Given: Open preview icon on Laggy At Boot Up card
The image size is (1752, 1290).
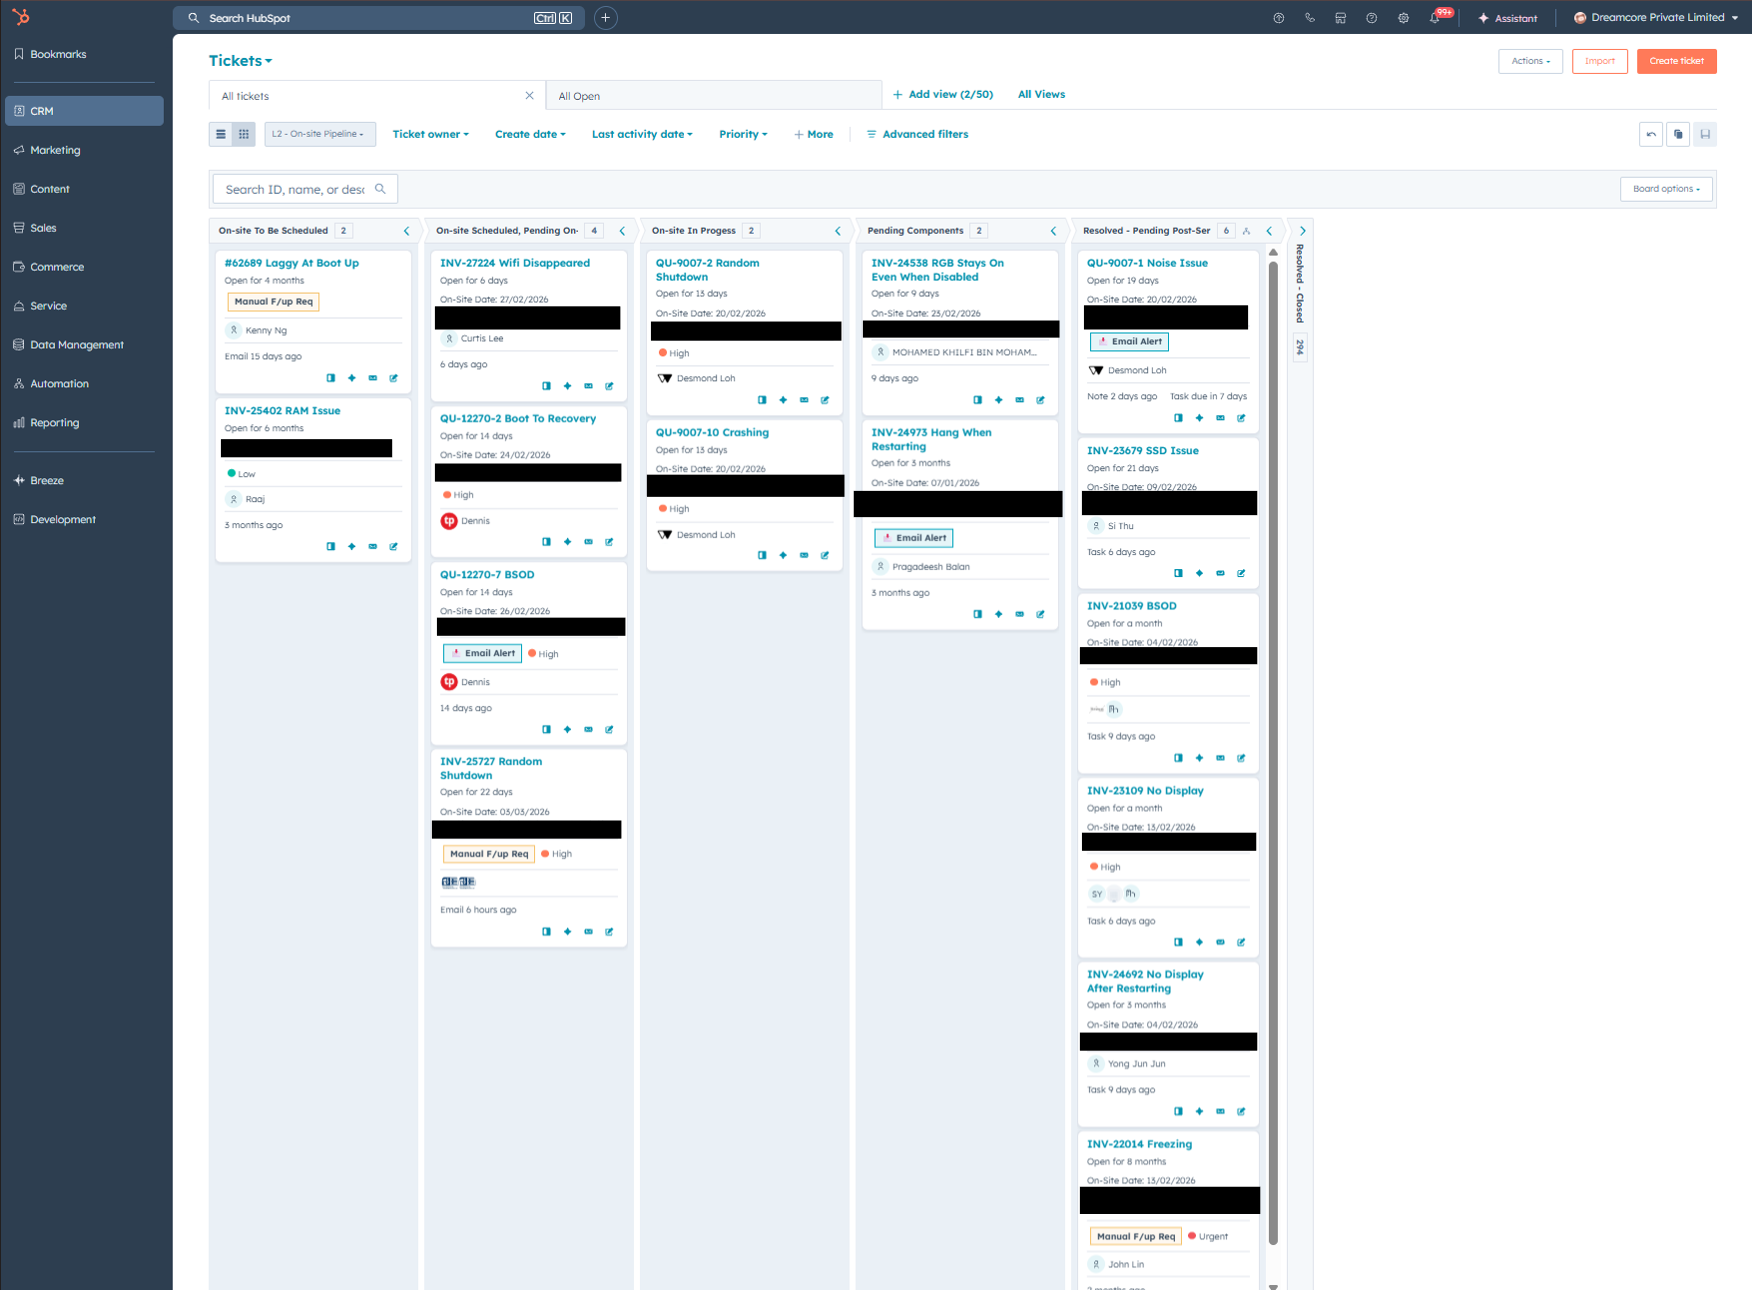Looking at the screenshot, I should coord(331,378).
